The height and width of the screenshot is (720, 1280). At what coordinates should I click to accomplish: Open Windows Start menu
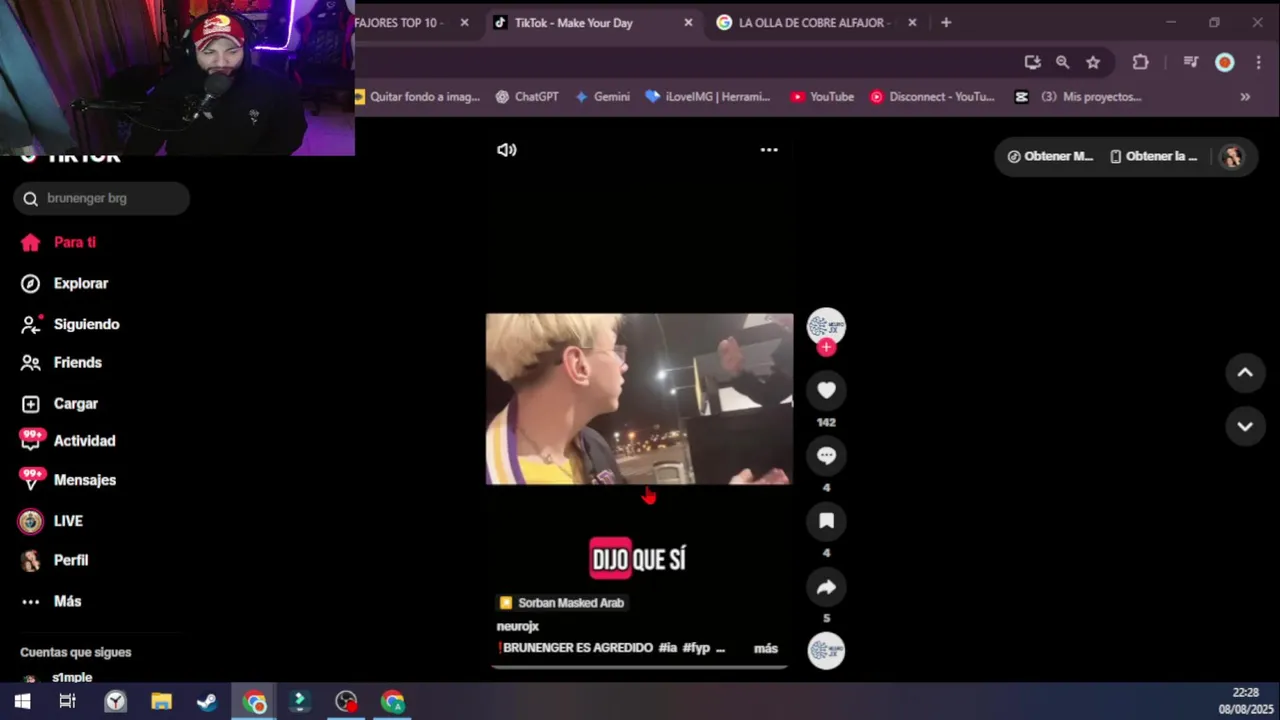tap(22, 702)
